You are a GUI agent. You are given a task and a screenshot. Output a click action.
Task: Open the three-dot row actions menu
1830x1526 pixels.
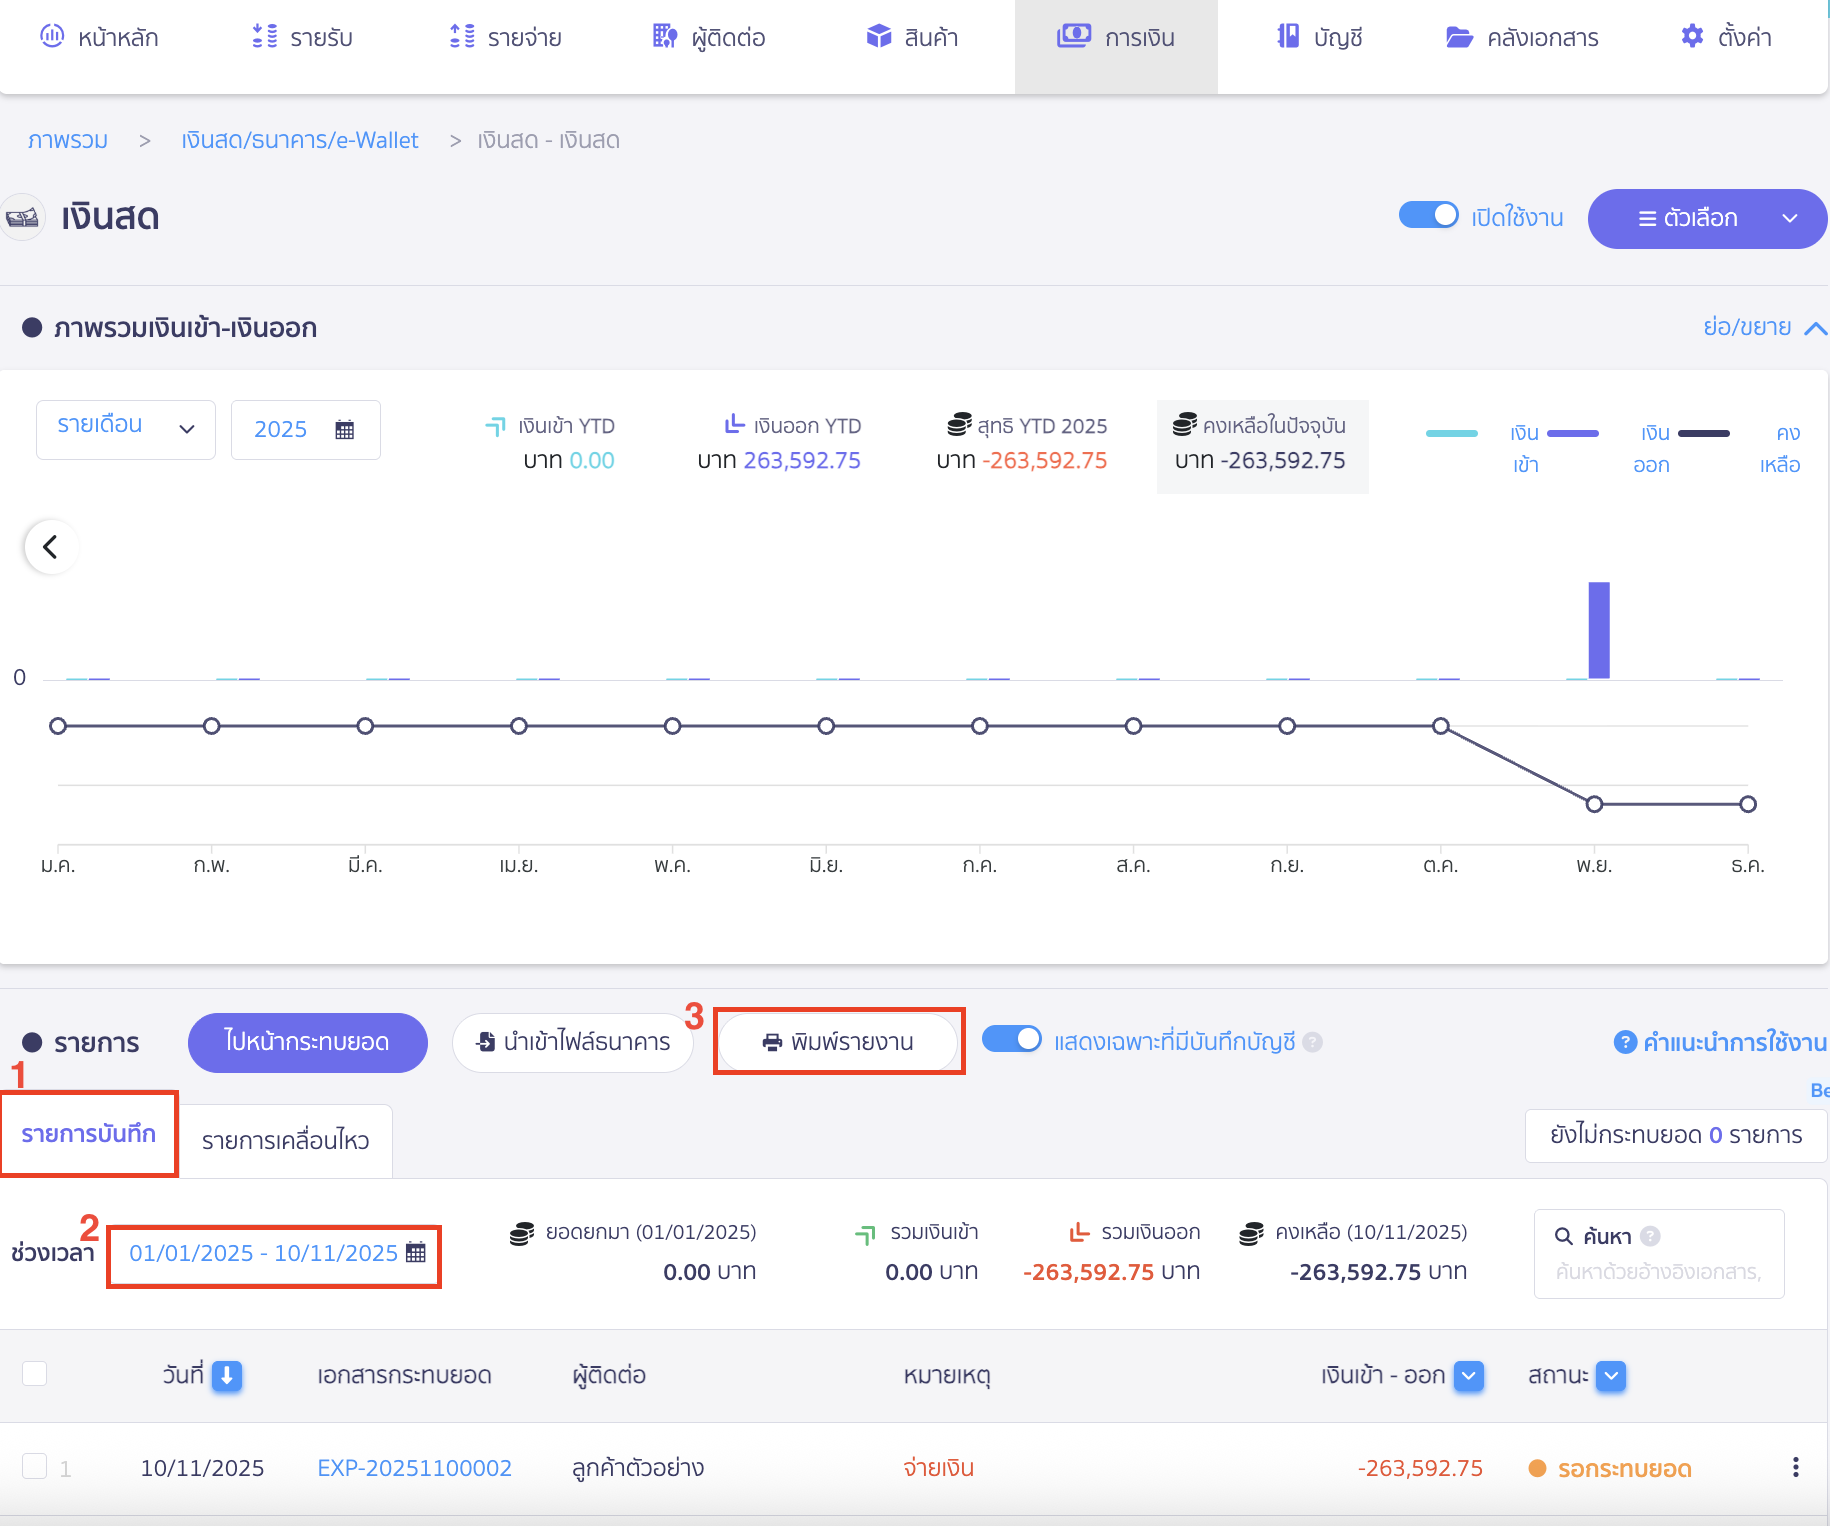click(1795, 1467)
